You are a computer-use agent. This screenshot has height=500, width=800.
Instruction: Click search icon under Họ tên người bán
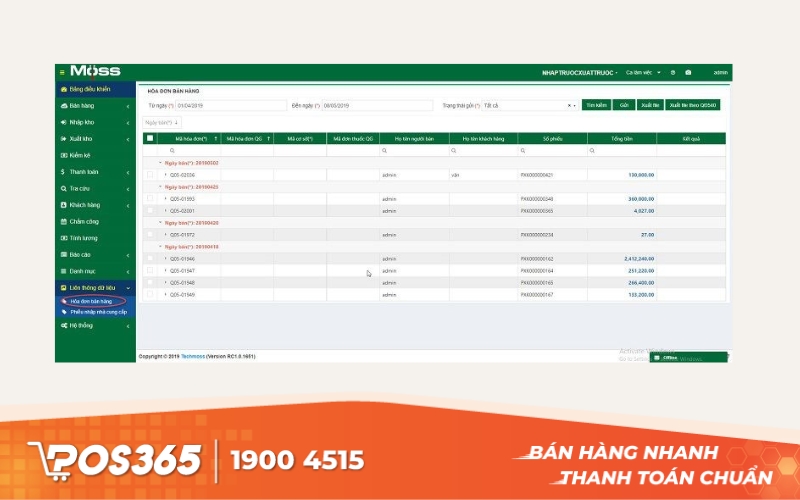(x=384, y=151)
